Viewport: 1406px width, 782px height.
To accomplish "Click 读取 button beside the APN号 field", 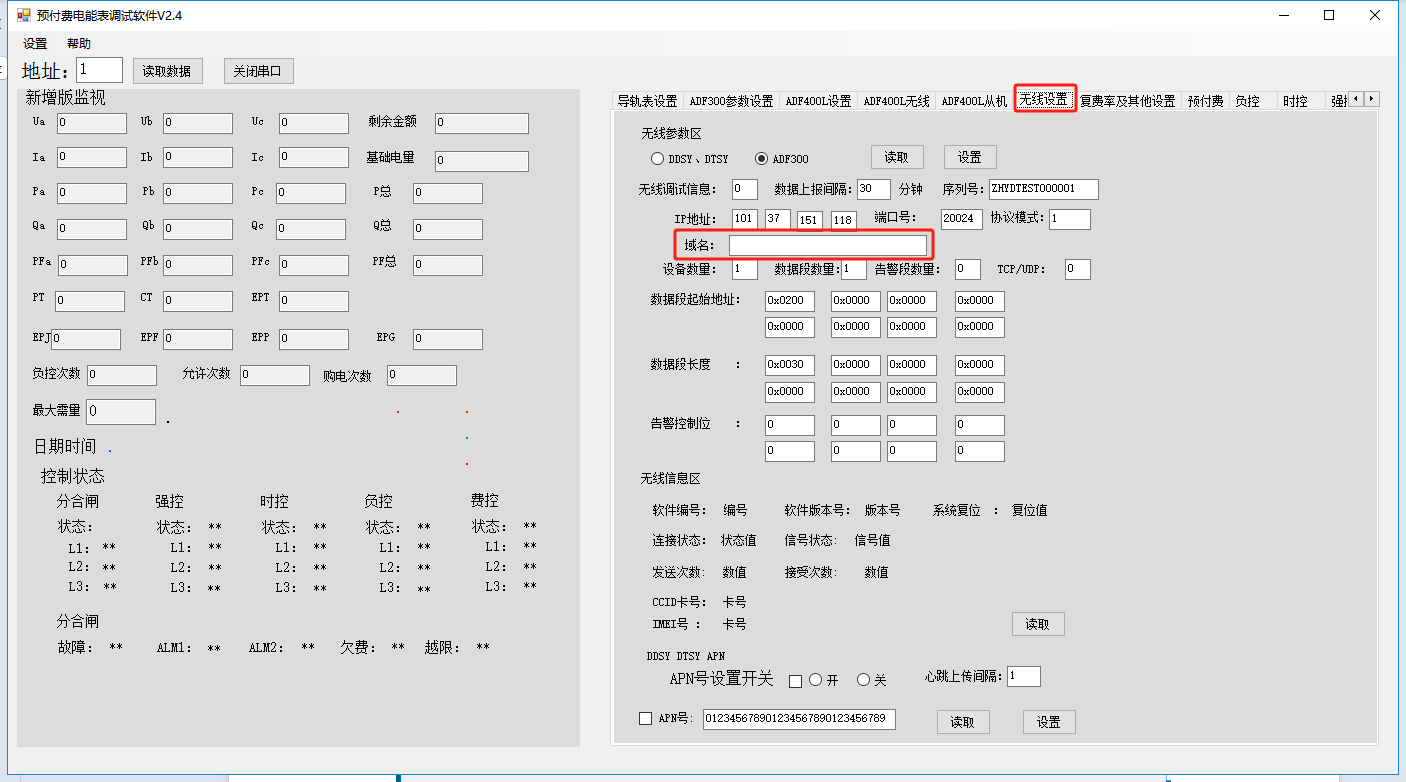I will (962, 722).
